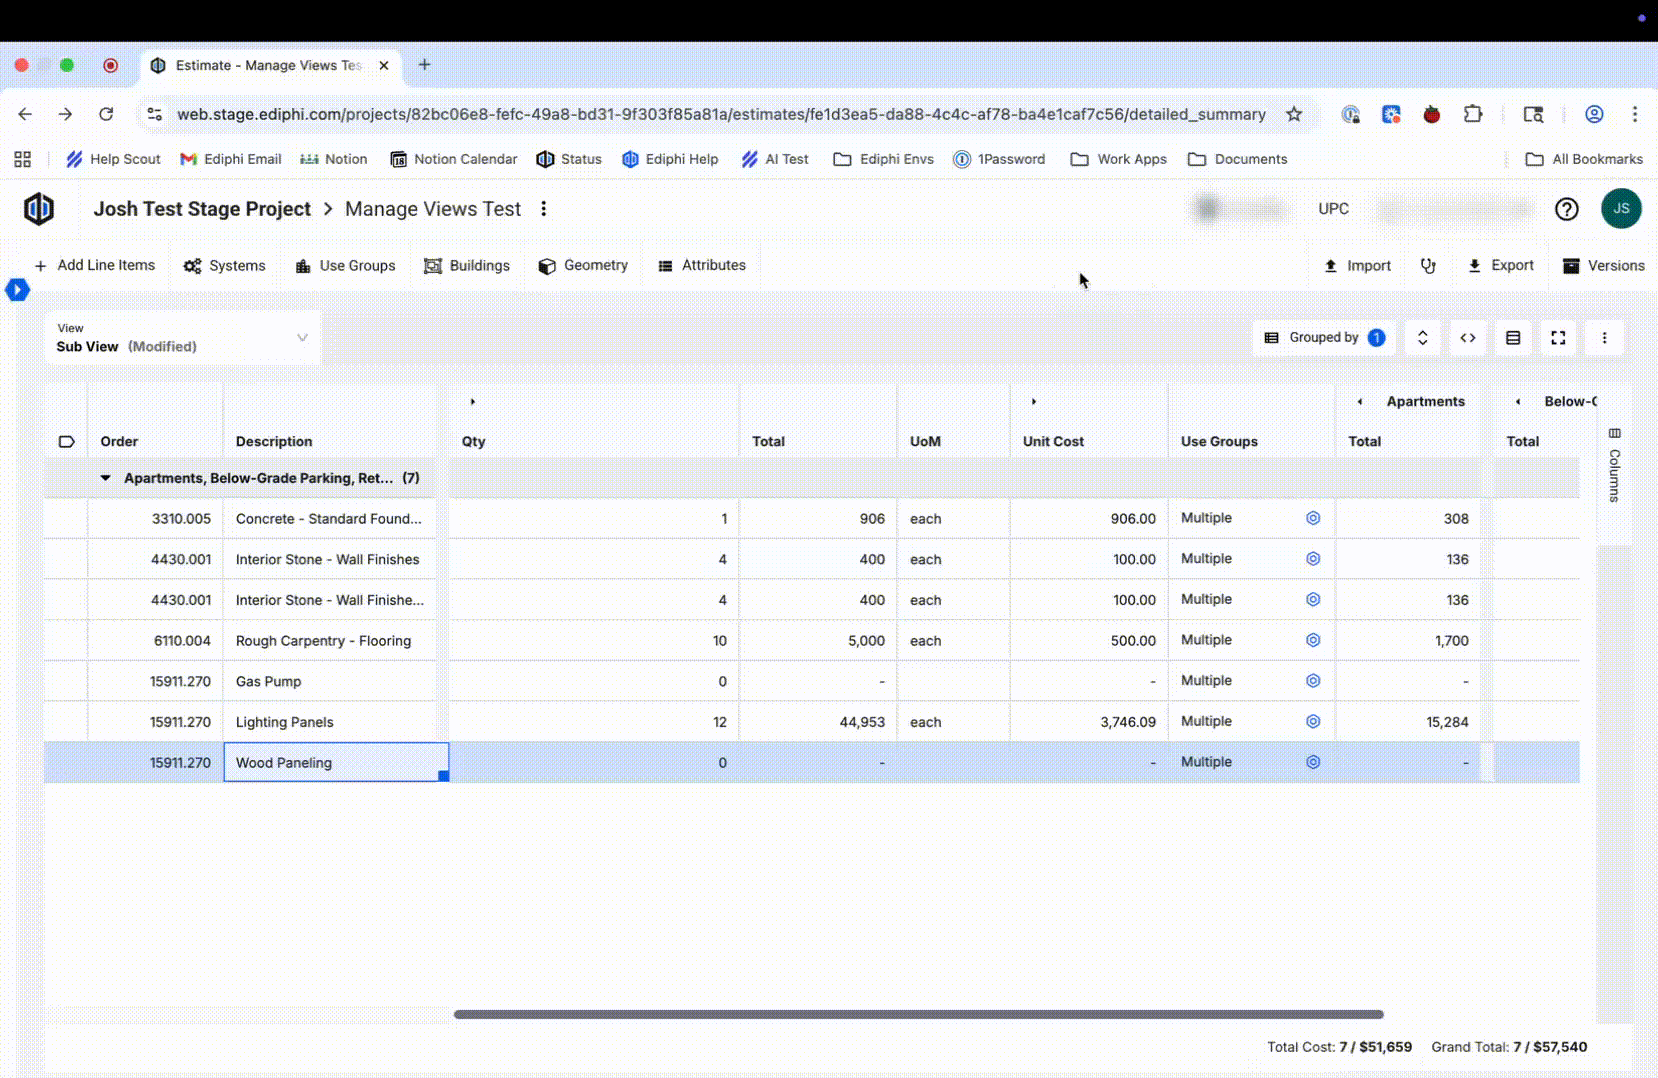The height and width of the screenshot is (1078, 1658).
Task: Click the Export button
Action: (x=1500, y=266)
